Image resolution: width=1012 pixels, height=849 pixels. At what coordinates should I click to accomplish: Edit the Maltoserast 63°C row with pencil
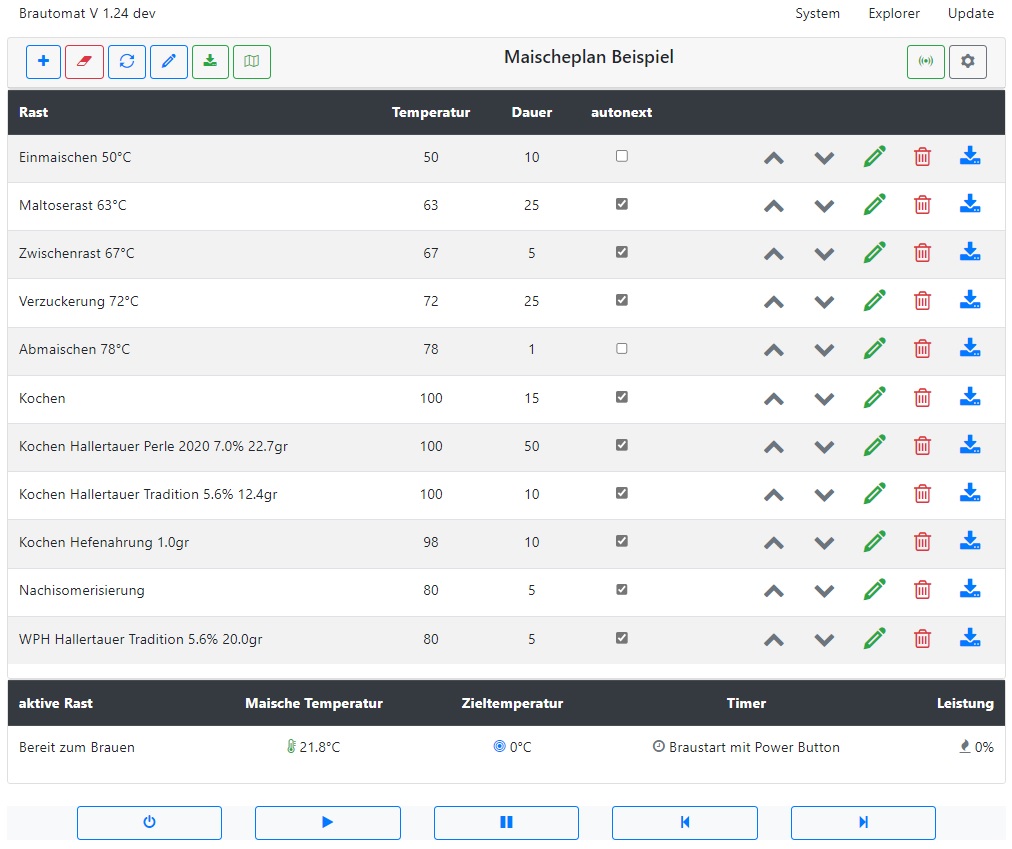tap(875, 205)
